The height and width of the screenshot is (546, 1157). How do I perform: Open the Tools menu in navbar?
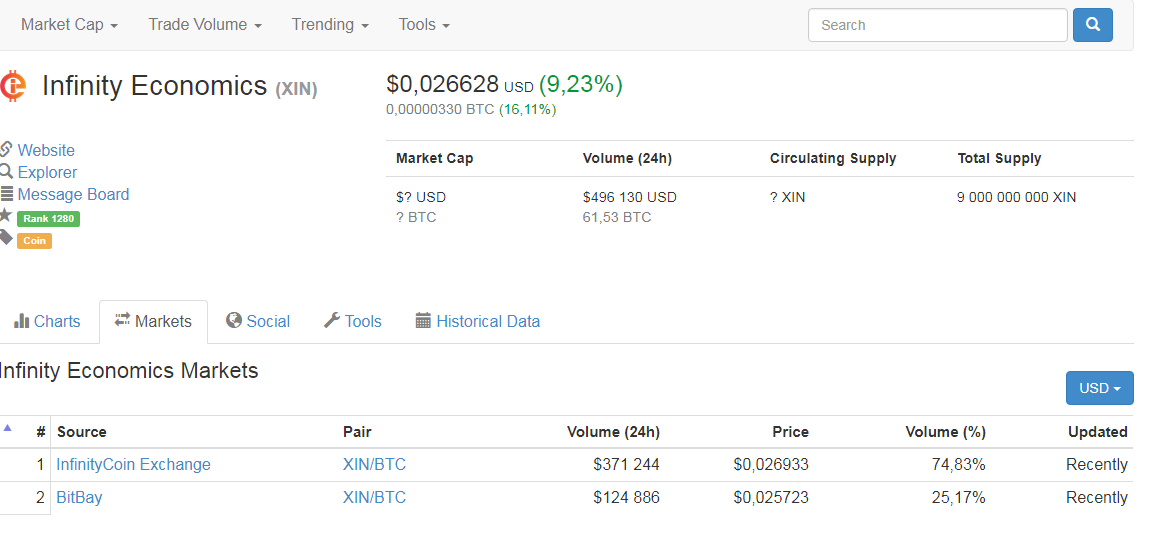tap(424, 25)
